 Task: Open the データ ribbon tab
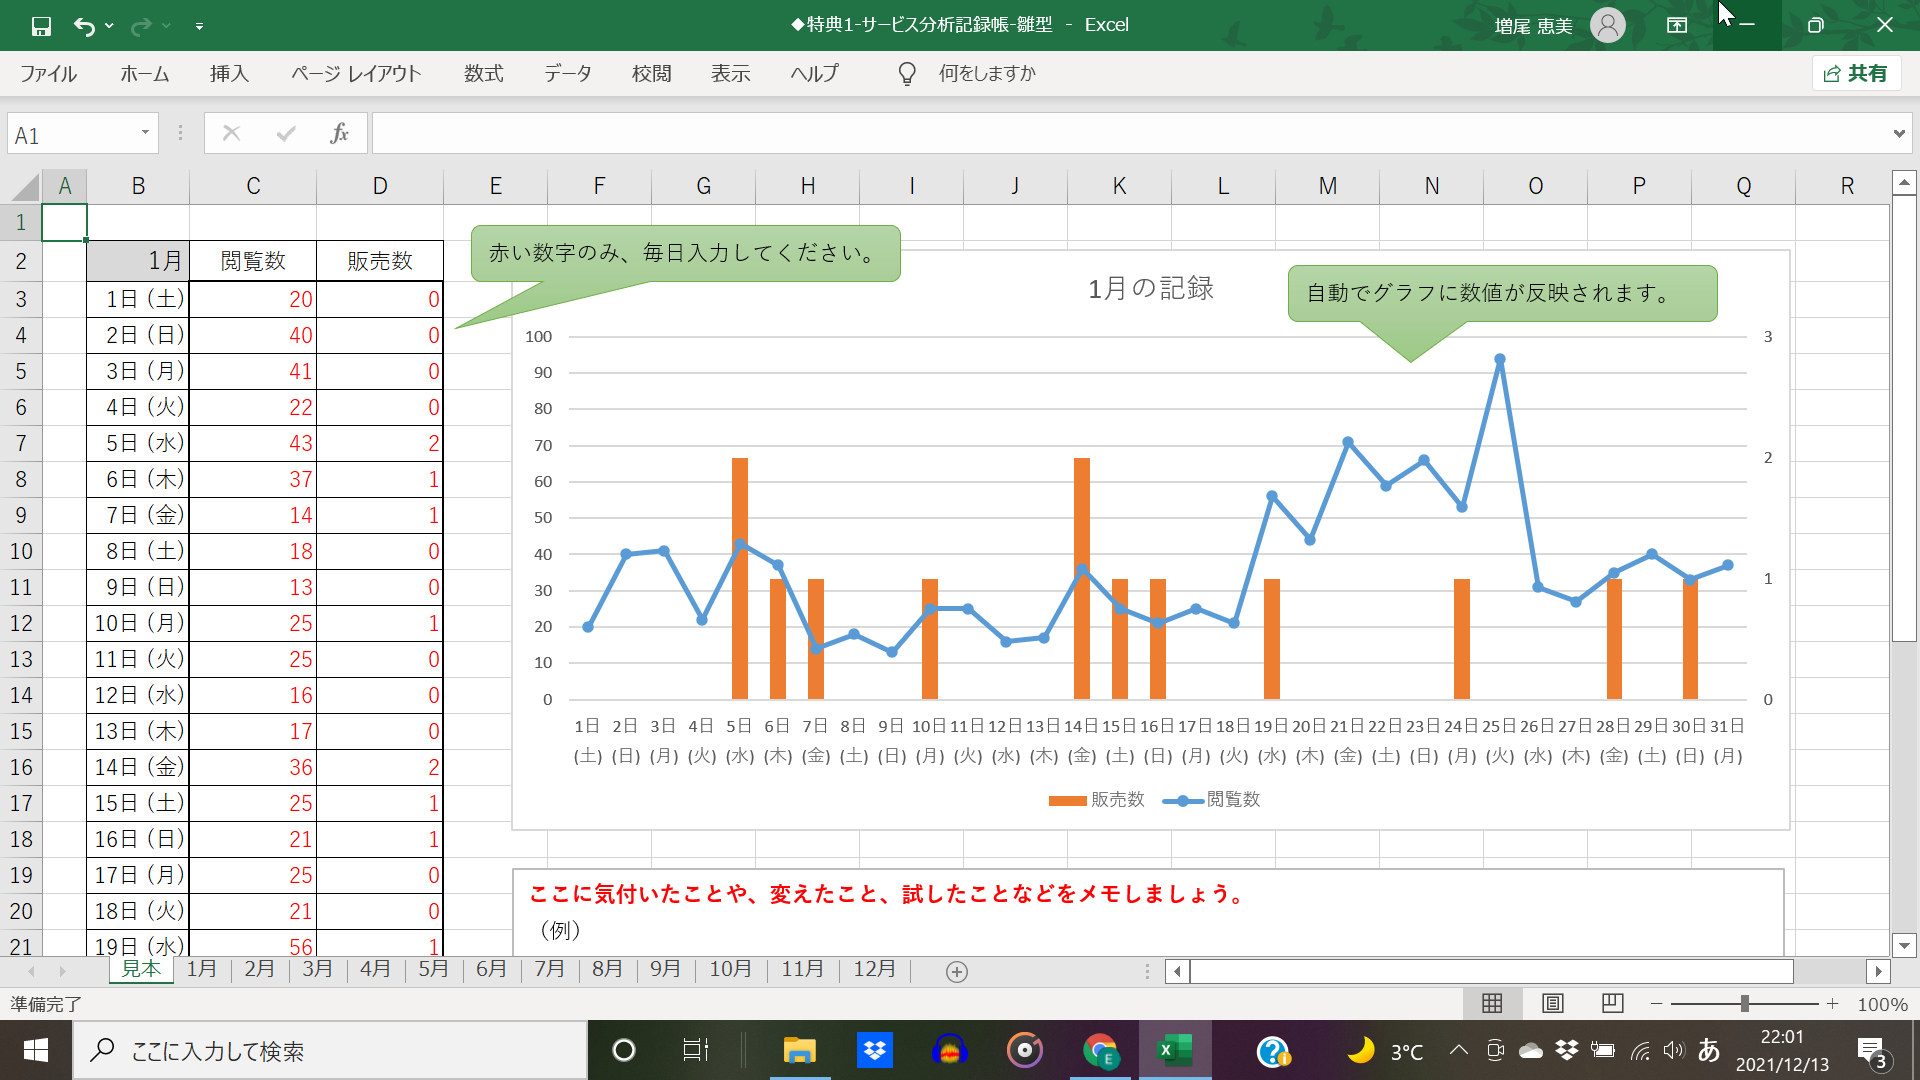coord(568,73)
